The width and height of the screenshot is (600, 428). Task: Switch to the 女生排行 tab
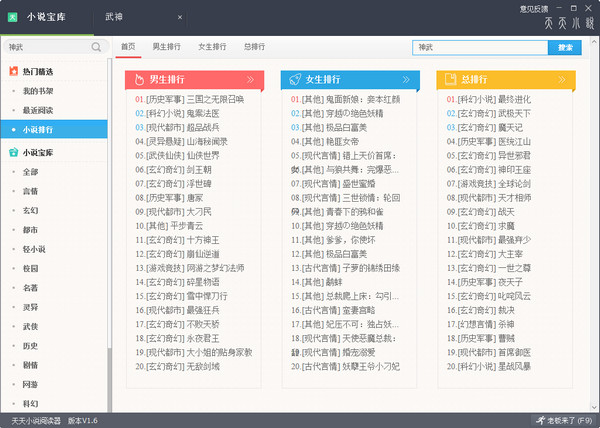coord(211,47)
